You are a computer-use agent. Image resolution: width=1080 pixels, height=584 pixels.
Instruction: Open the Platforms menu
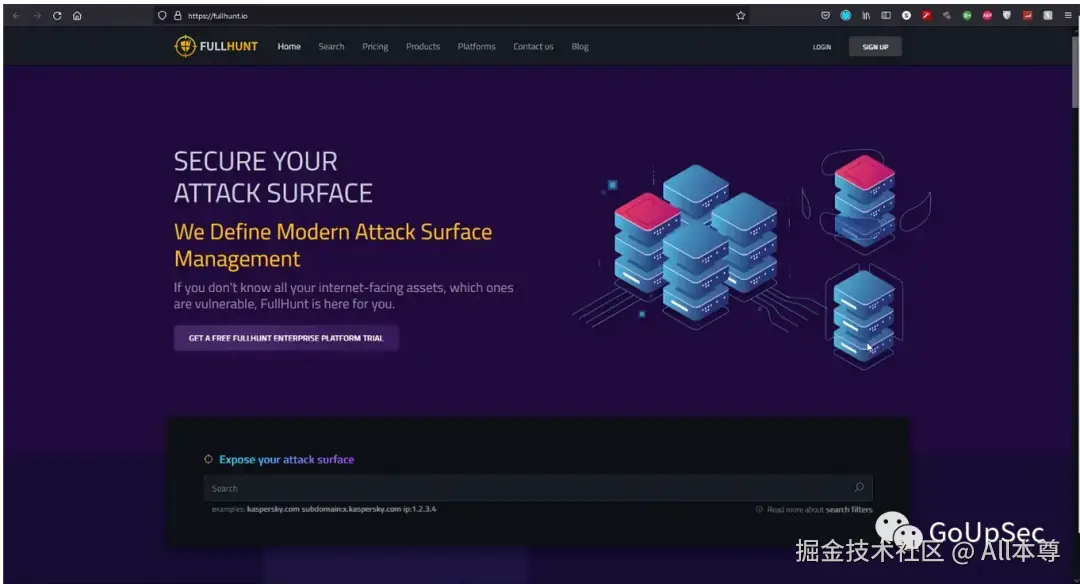click(477, 47)
